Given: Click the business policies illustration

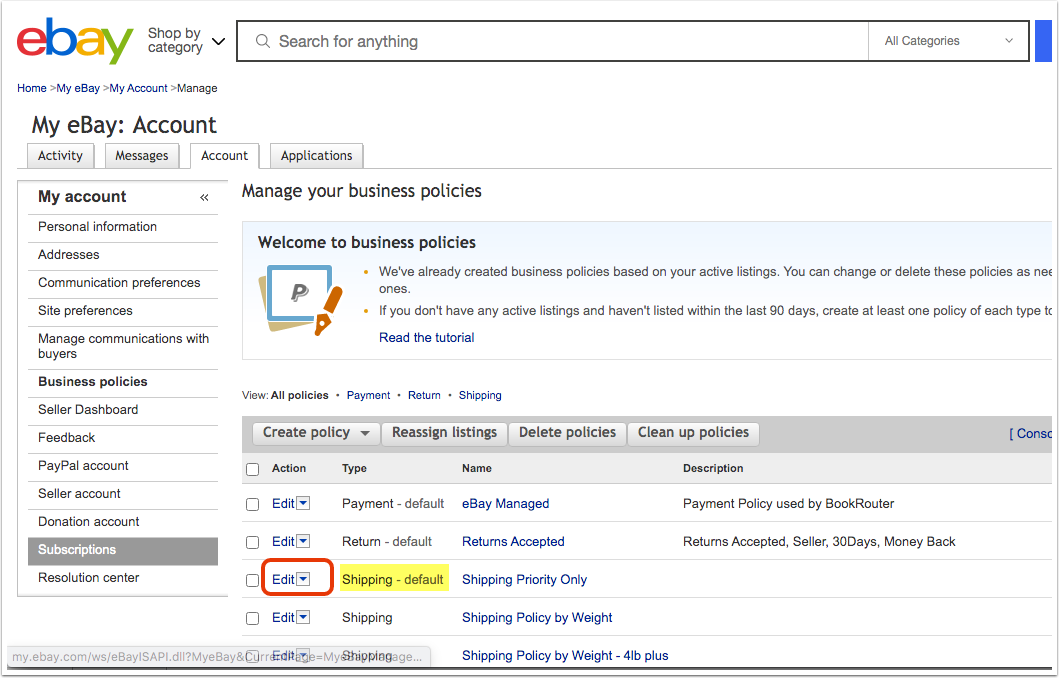Looking at the screenshot, I should pos(301,300).
